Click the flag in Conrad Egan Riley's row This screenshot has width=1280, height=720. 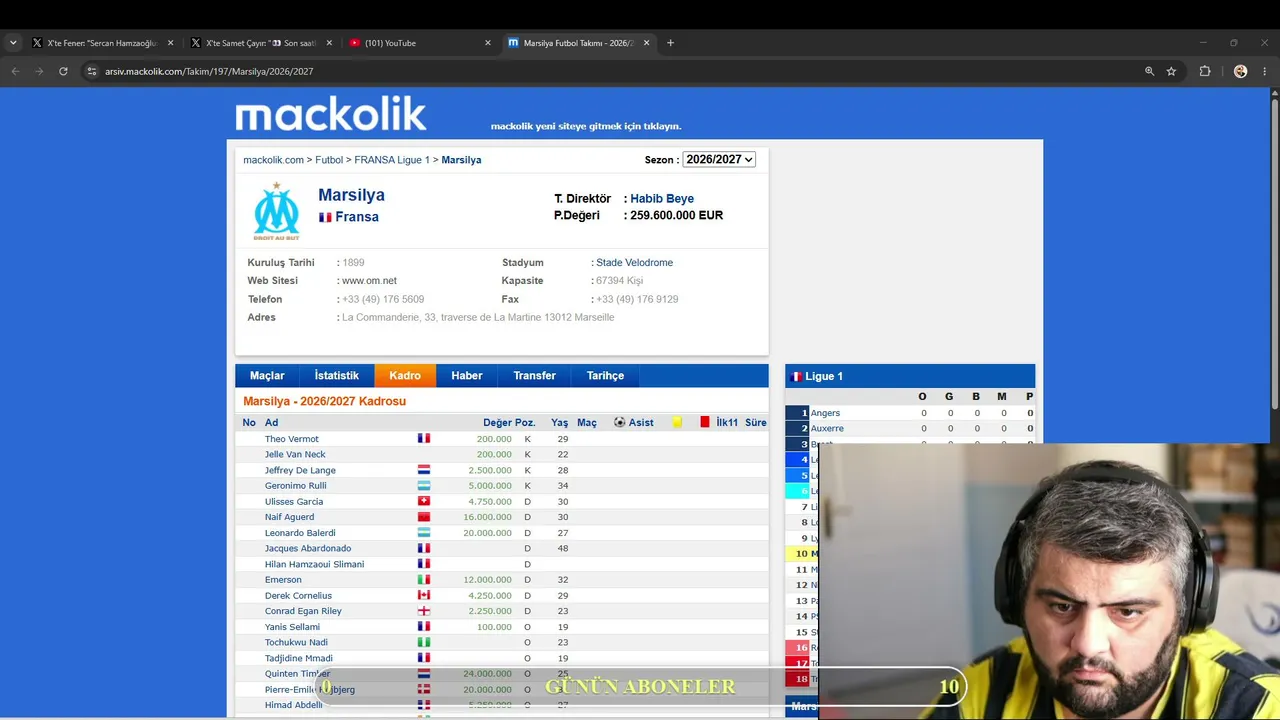tap(424, 611)
